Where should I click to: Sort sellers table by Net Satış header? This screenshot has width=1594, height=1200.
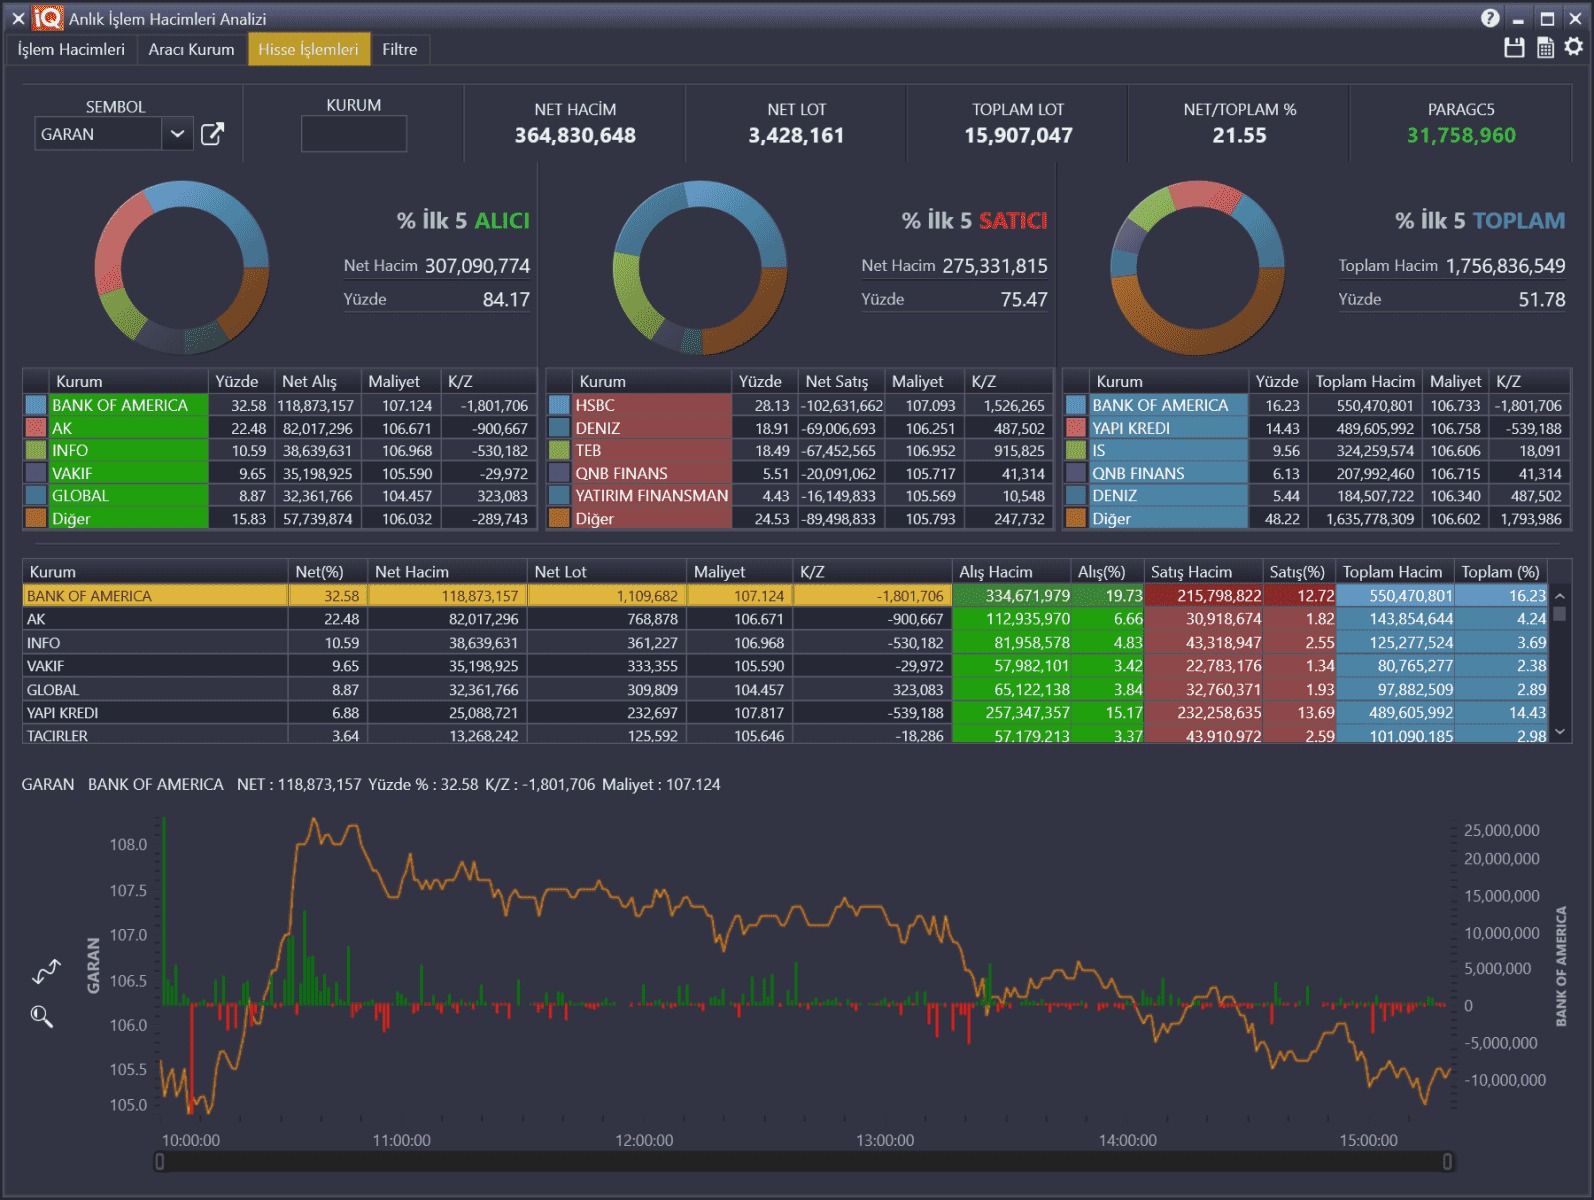[x=841, y=381]
